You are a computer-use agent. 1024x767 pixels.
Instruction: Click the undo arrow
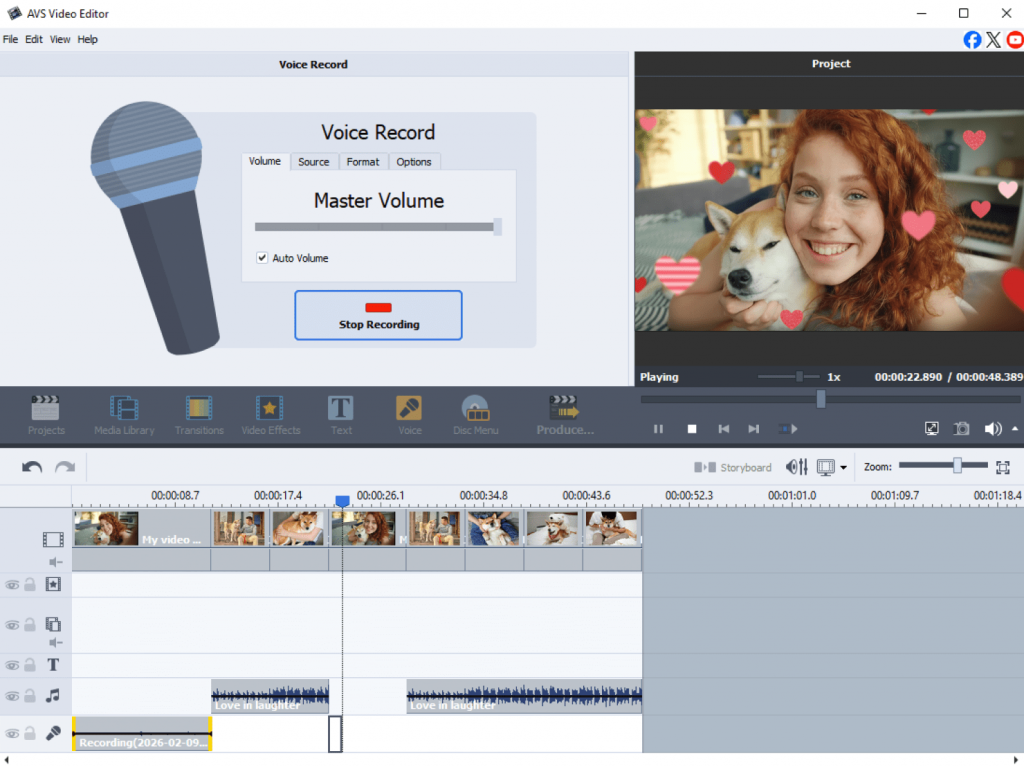32,467
